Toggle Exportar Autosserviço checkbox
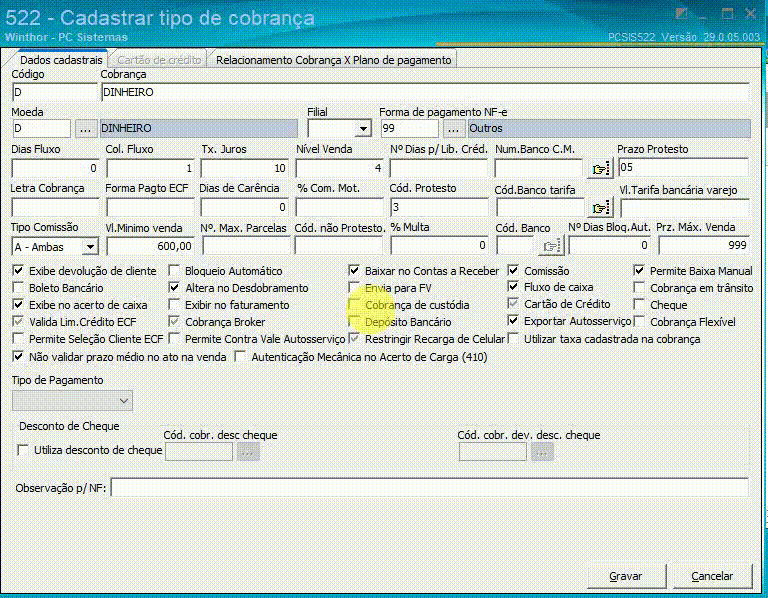Screen dimensions: 768x598 click(513, 321)
